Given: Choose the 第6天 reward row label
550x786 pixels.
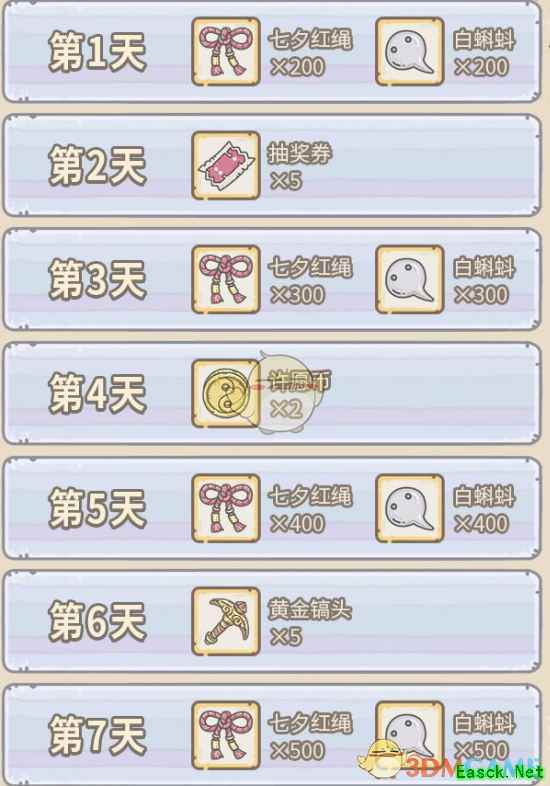Looking at the screenshot, I should click(97, 622).
